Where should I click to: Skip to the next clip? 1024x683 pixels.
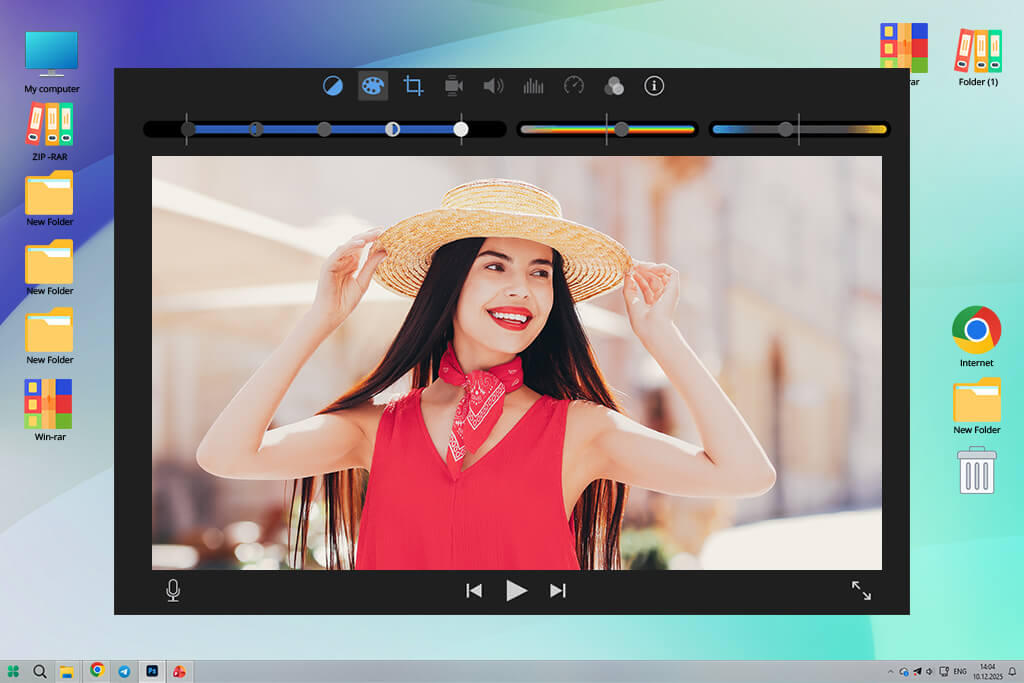pyautogui.click(x=558, y=590)
